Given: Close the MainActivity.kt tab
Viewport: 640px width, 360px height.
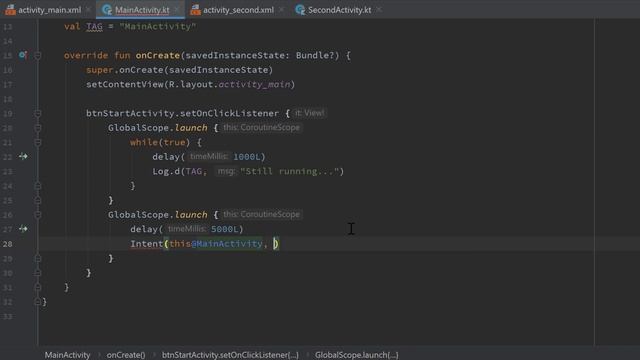Looking at the screenshot, I should 176,9.
